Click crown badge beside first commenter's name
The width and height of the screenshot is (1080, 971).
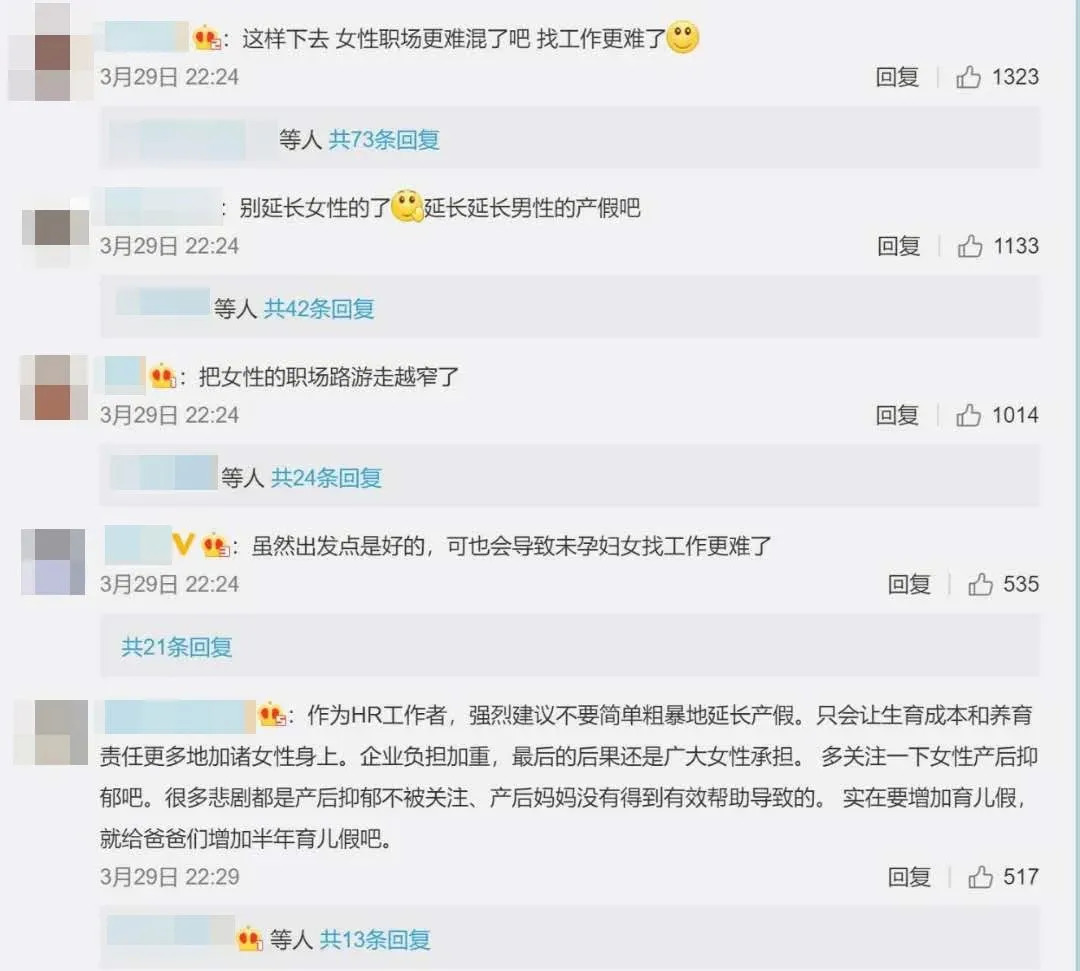coord(207,38)
